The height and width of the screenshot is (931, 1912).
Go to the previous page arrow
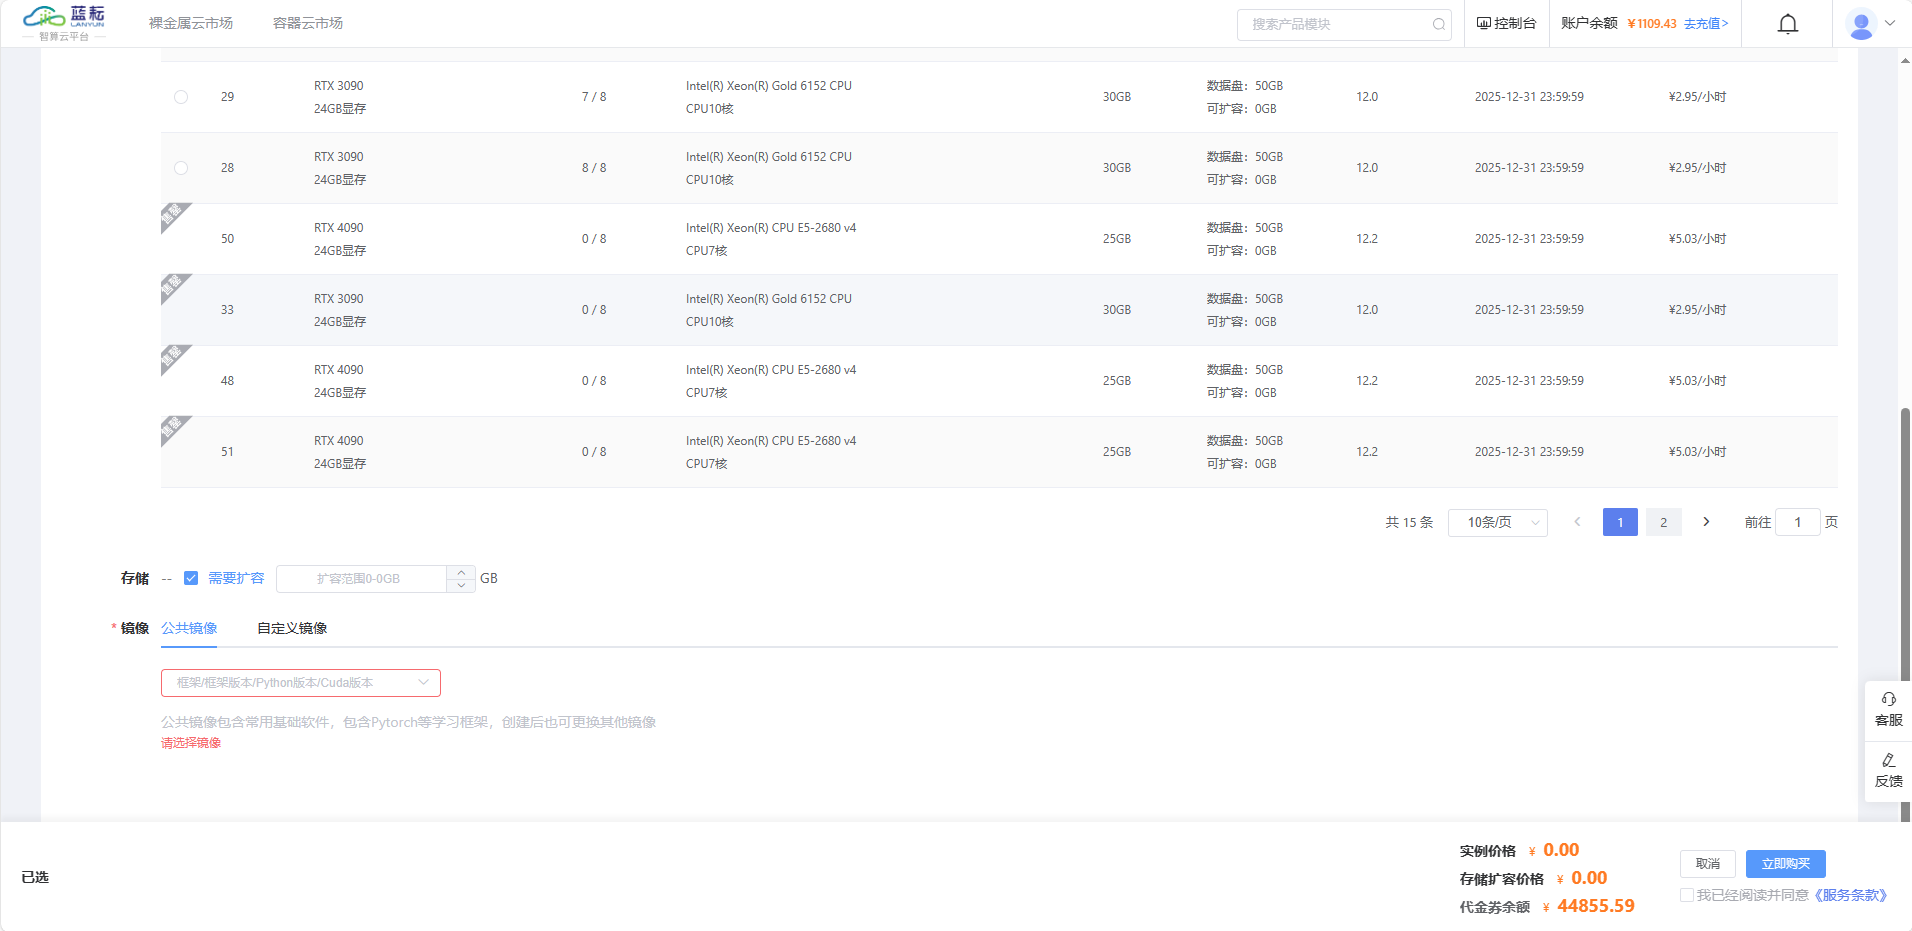tap(1578, 522)
